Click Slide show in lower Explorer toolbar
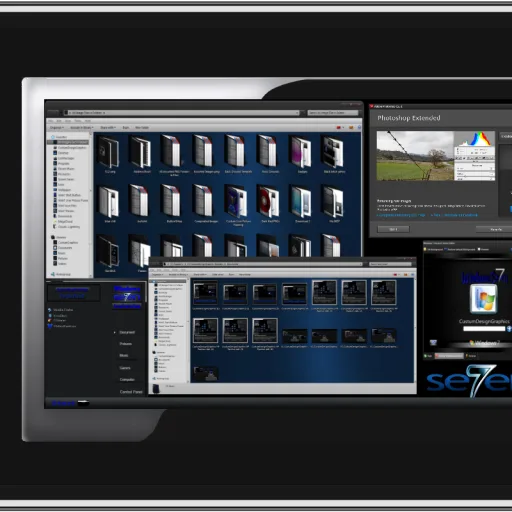This screenshot has height=512, width=512. pyautogui.click(x=218, y=274)
